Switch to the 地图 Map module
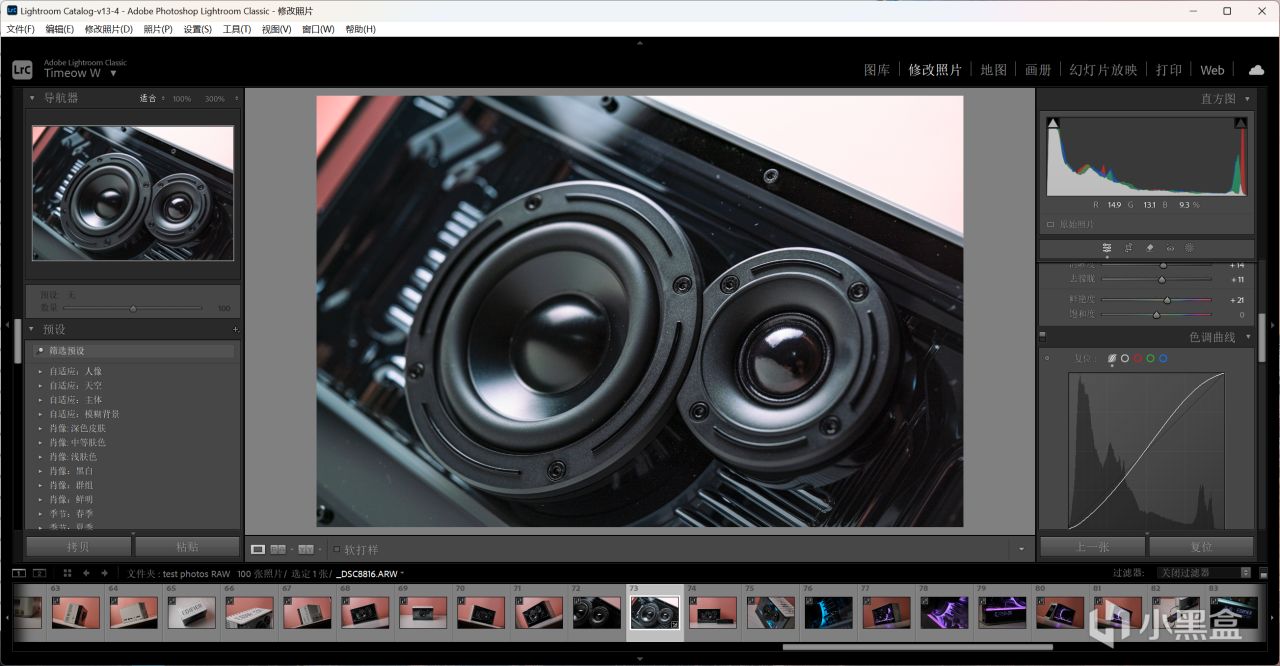Viewport: 1280px width, 666px height. pyautogui.click(x=994, y=70)
